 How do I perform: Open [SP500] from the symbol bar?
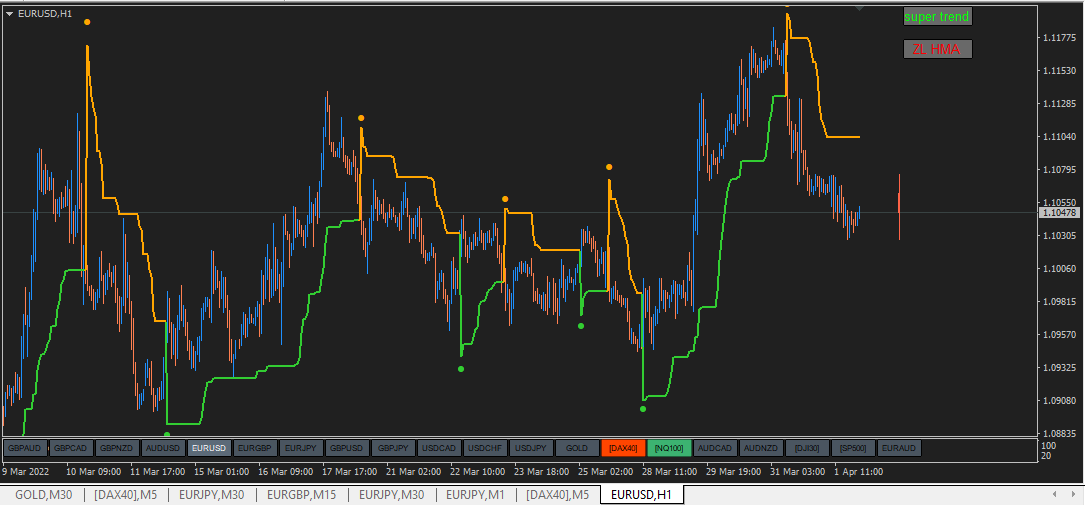853,449
